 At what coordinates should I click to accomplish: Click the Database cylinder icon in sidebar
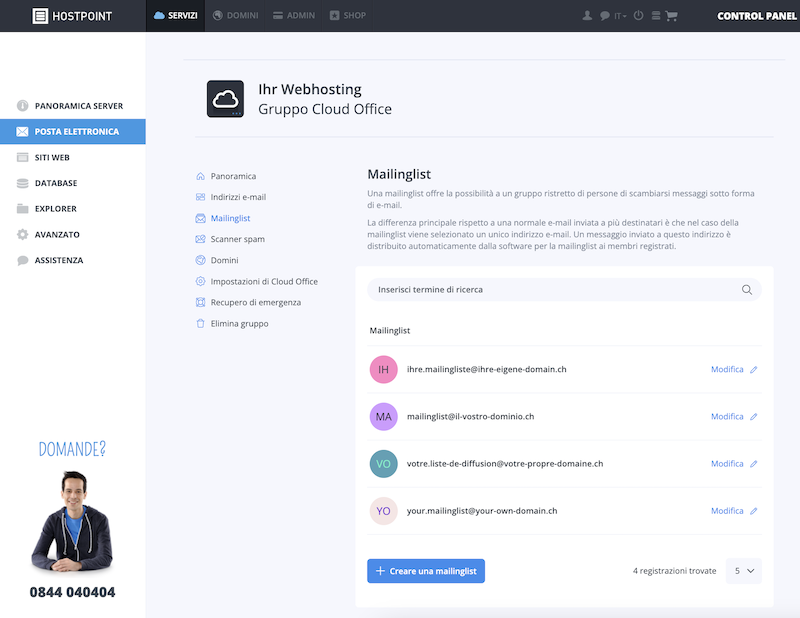(x=22, y=183)
